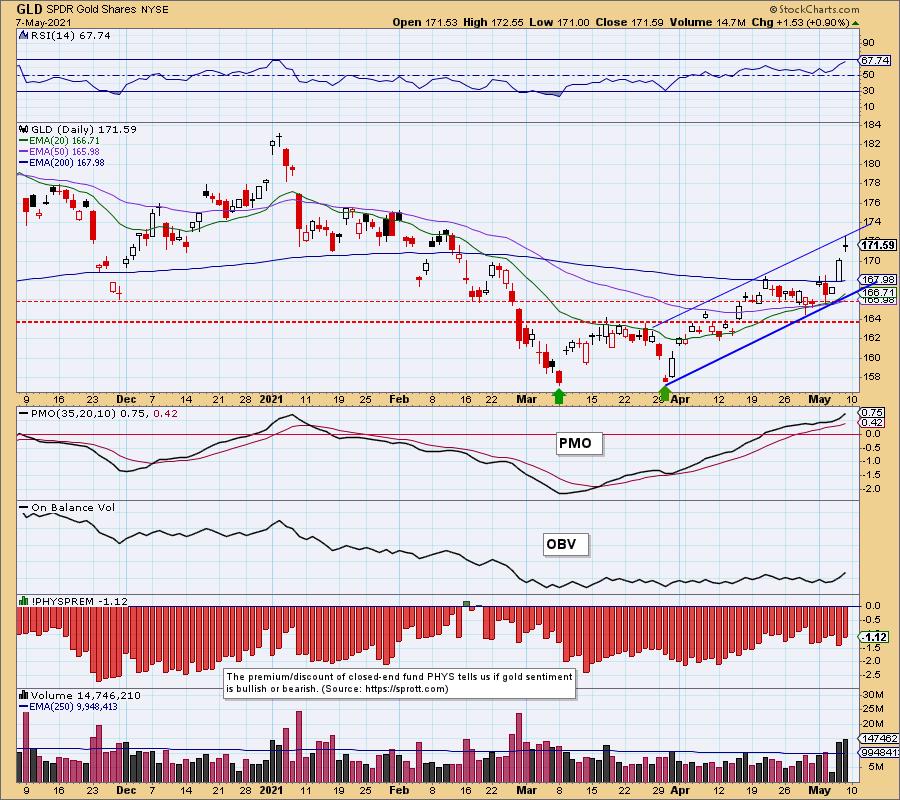Click the 166.71 EMA price tag on right axis
This screenshot has height=800, width=900.
point(878,292)
